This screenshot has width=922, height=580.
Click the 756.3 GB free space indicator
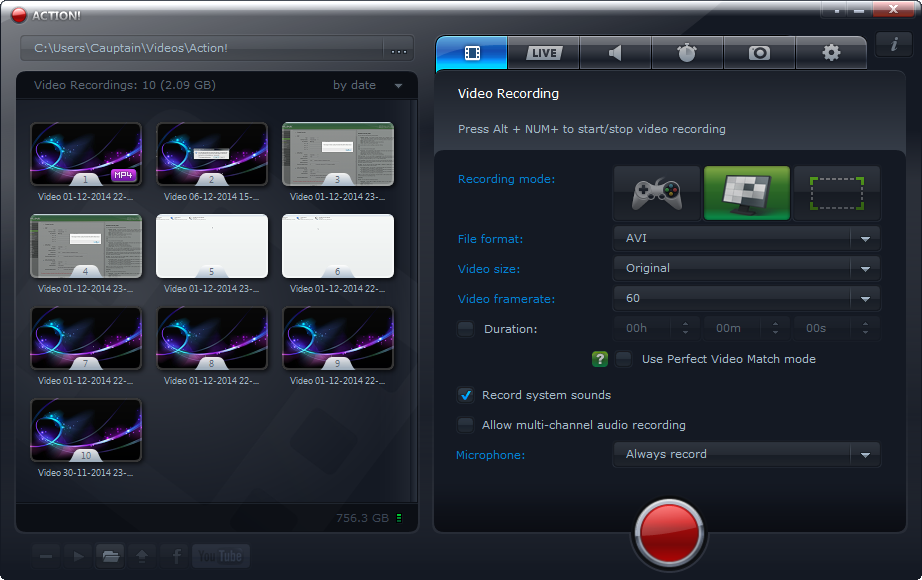(362, 518)
